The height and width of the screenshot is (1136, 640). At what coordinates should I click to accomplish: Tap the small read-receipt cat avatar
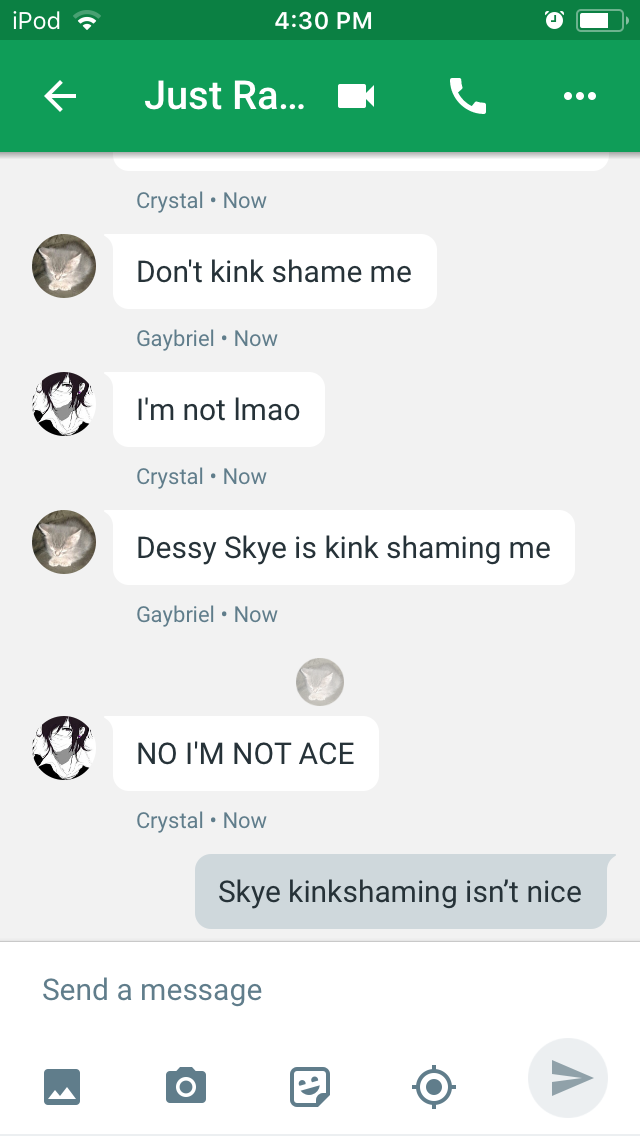point(320,682)
